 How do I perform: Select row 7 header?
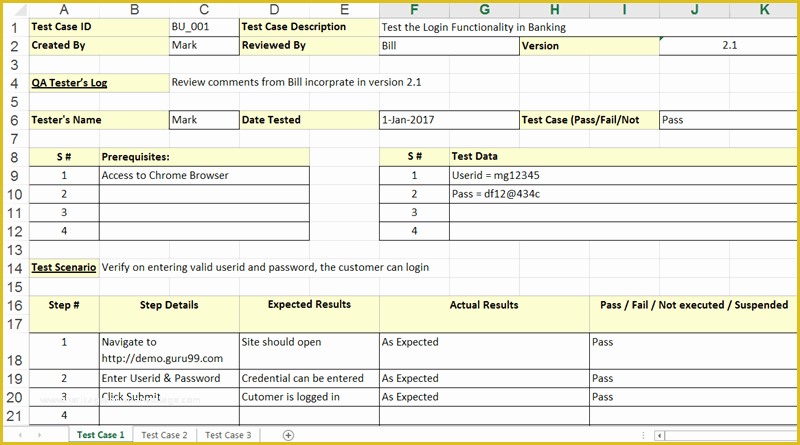(15, 139)
